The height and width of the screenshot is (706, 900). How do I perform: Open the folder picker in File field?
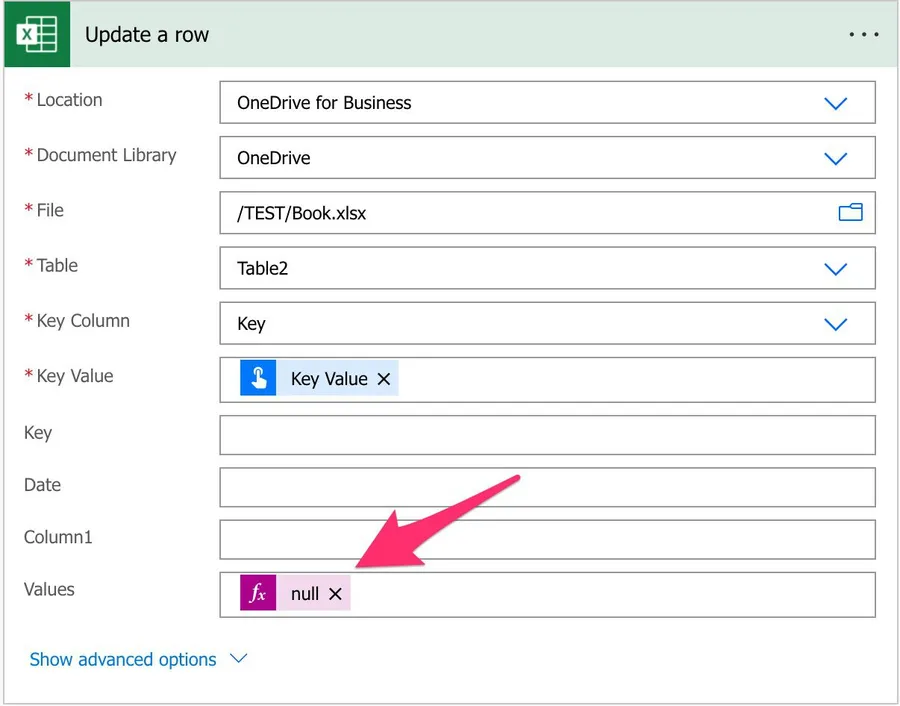pos(850,212)
